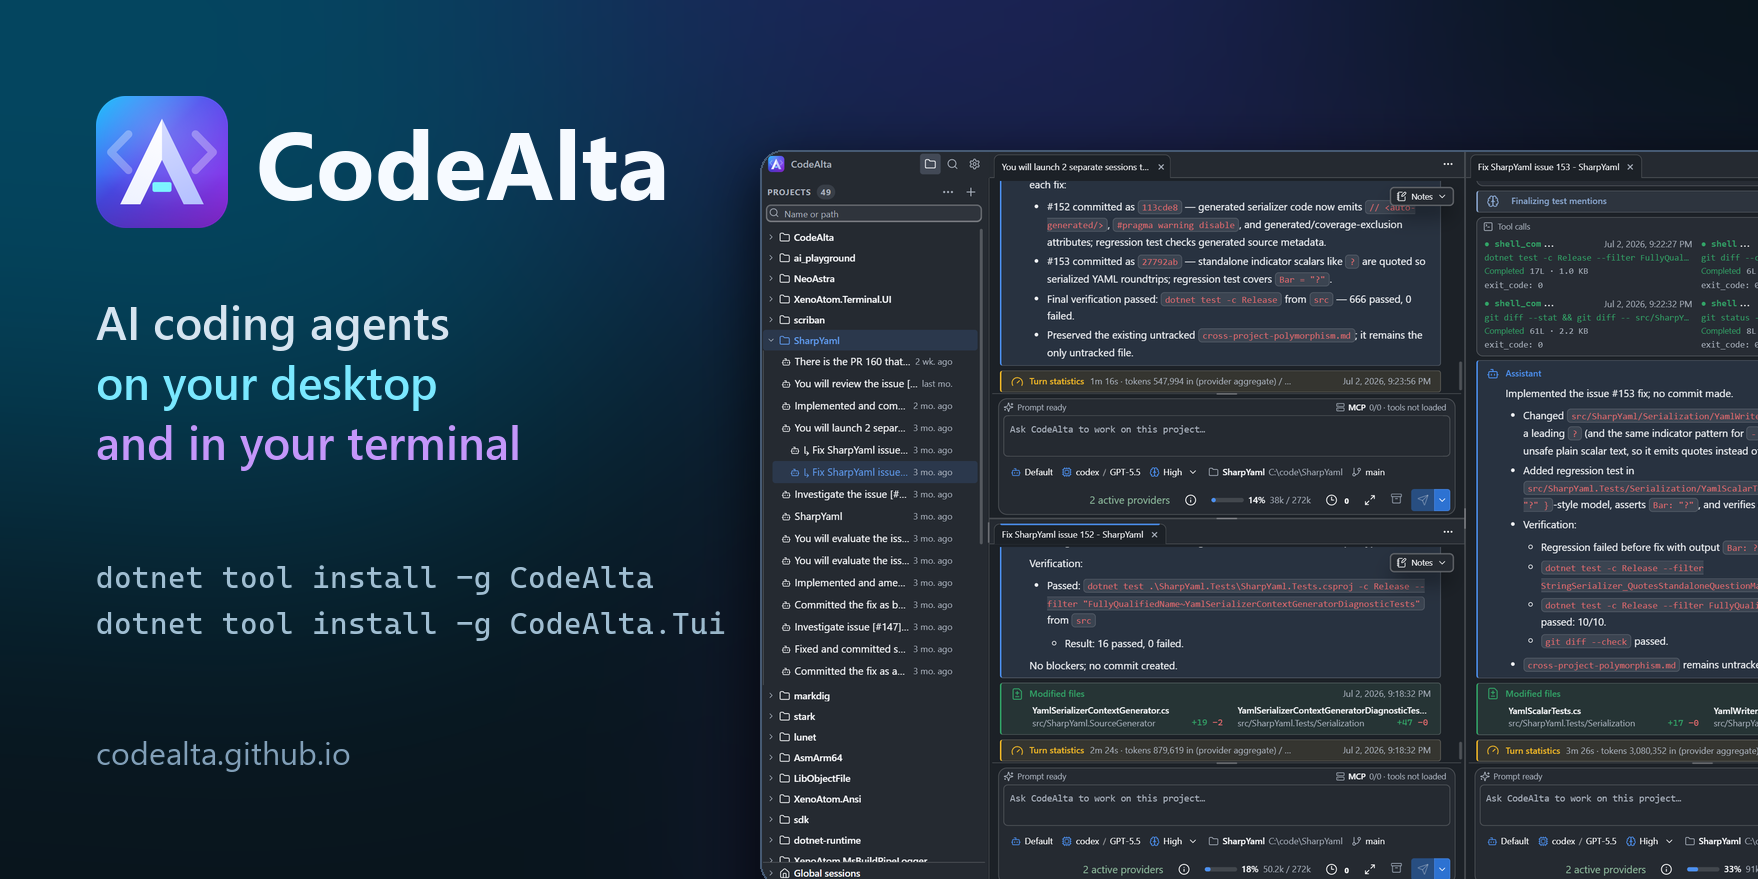Open the projects folder view icon

point(930,164)
